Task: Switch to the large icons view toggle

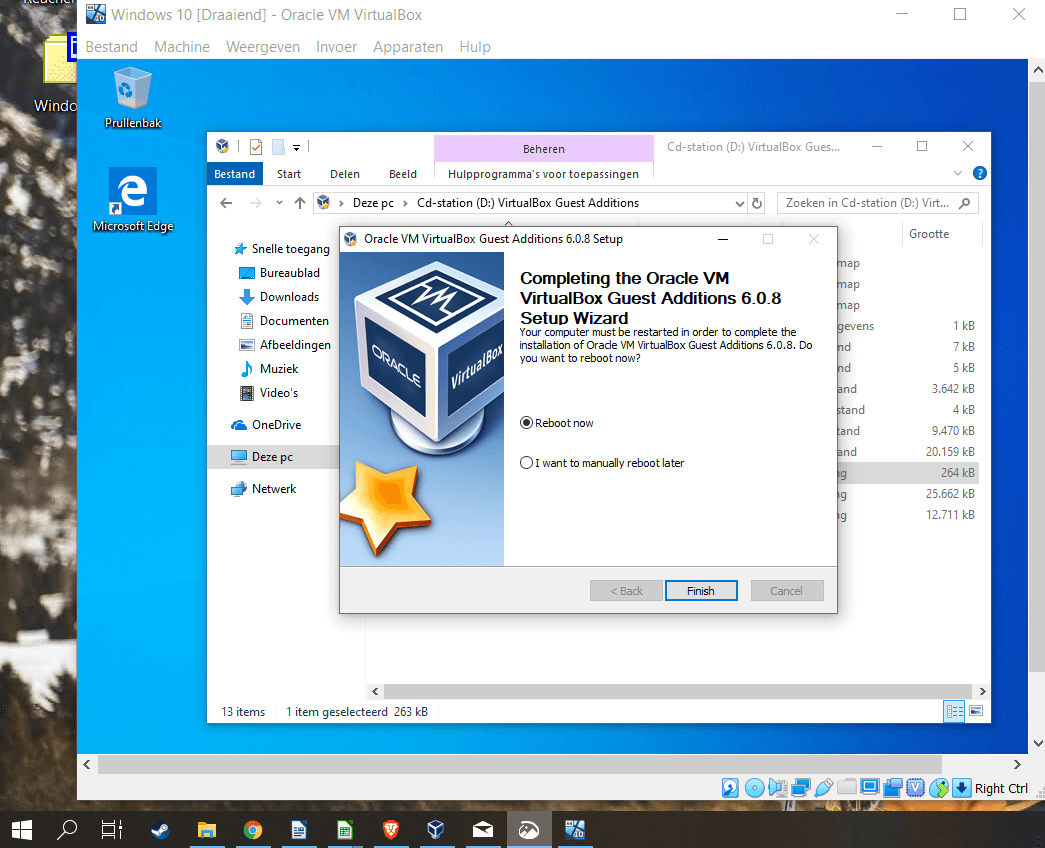Action: coord(975,711)
